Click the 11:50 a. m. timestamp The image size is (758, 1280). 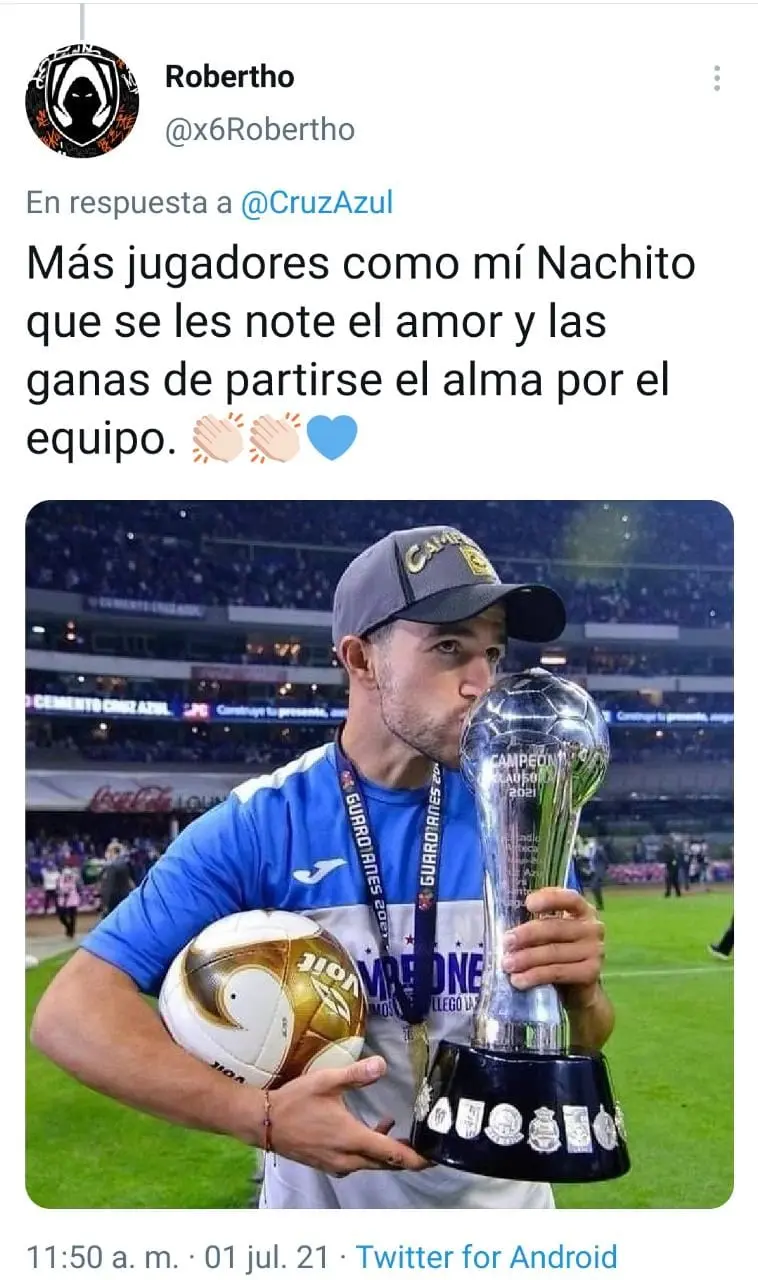pos(104,1256)
